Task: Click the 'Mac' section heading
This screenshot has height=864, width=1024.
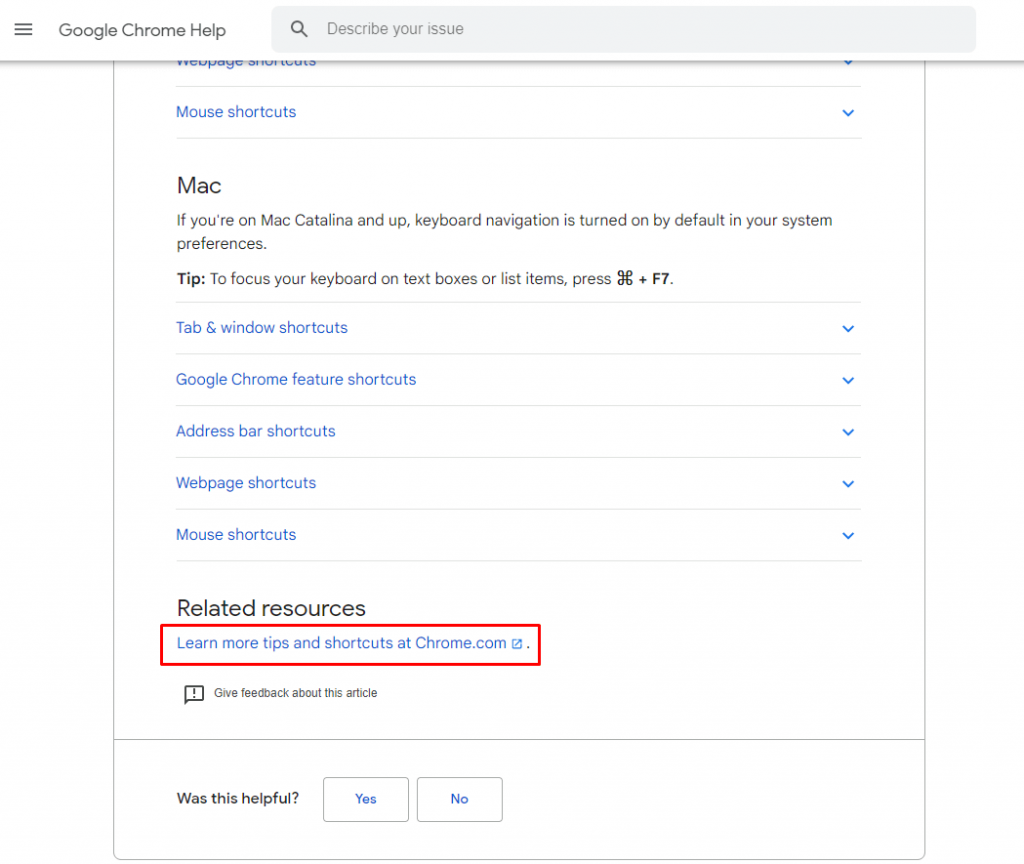Action: [199, 185]
